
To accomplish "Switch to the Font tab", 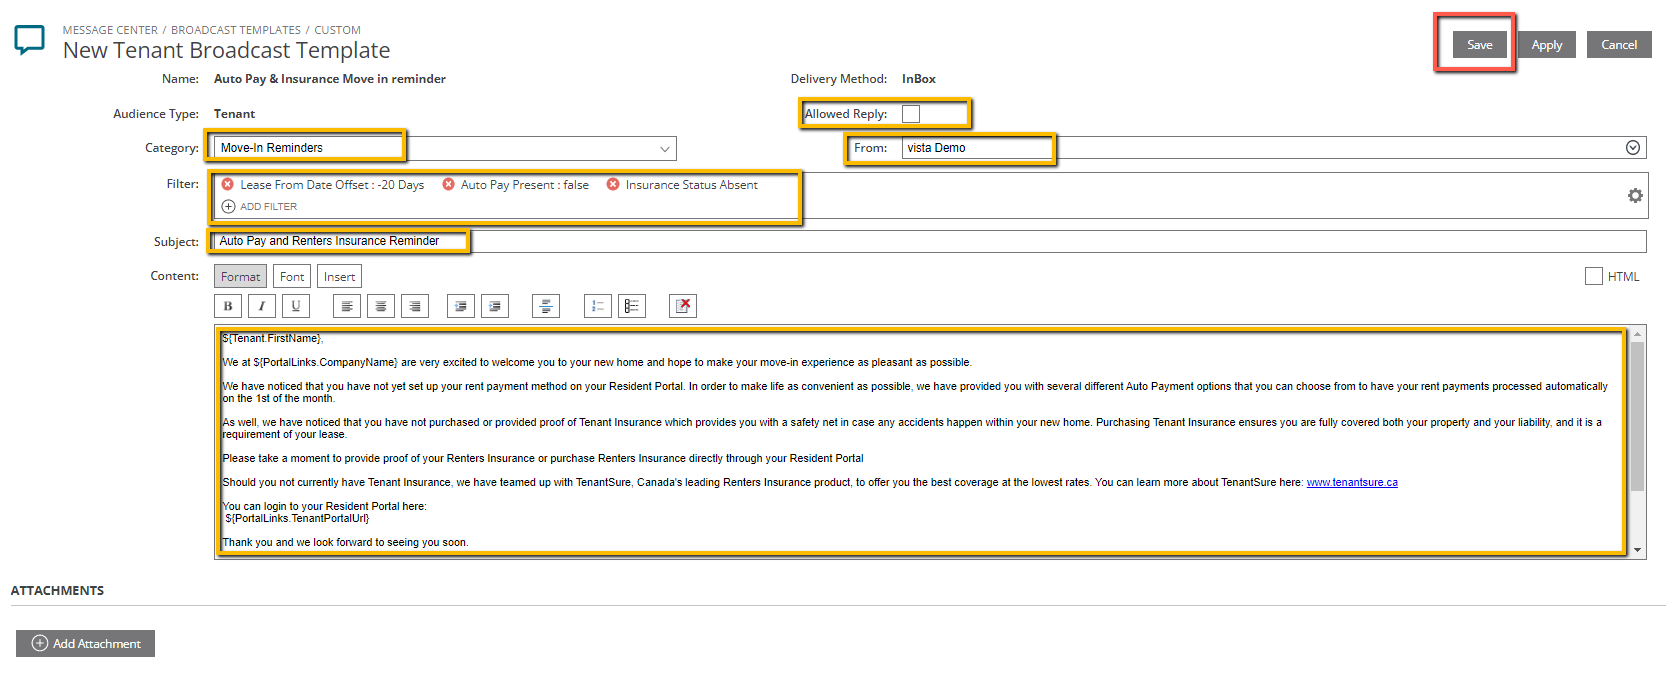I will pos(292,277).
